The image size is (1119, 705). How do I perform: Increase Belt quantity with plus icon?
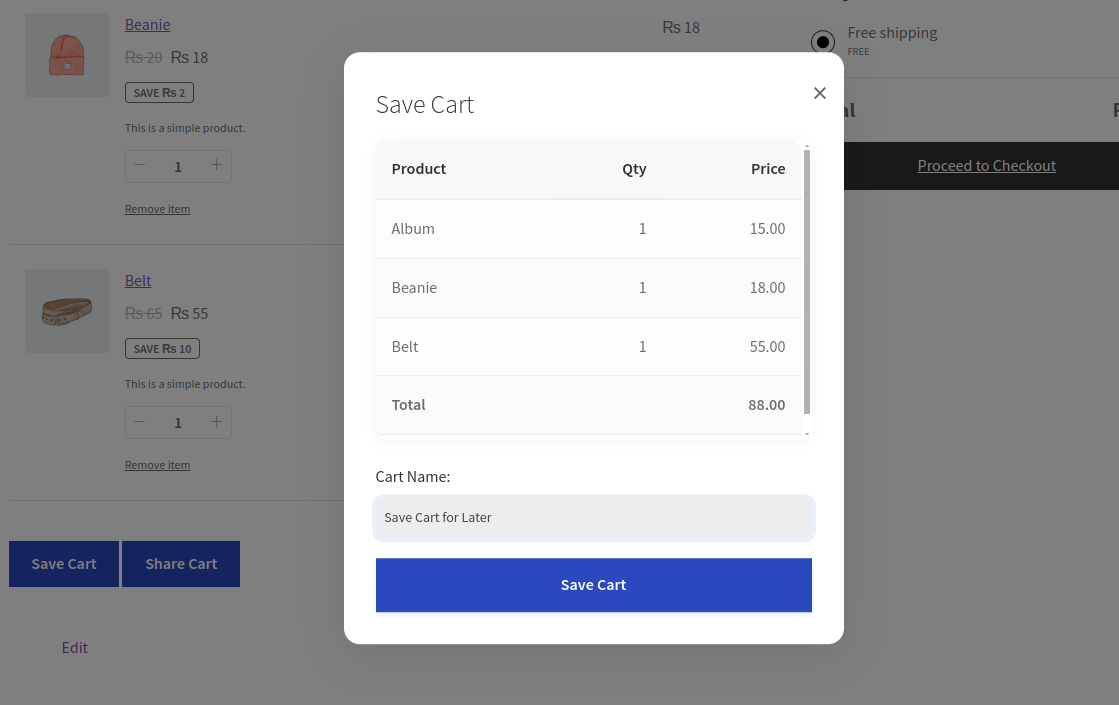pyautogui.click(x=216, y=422)
